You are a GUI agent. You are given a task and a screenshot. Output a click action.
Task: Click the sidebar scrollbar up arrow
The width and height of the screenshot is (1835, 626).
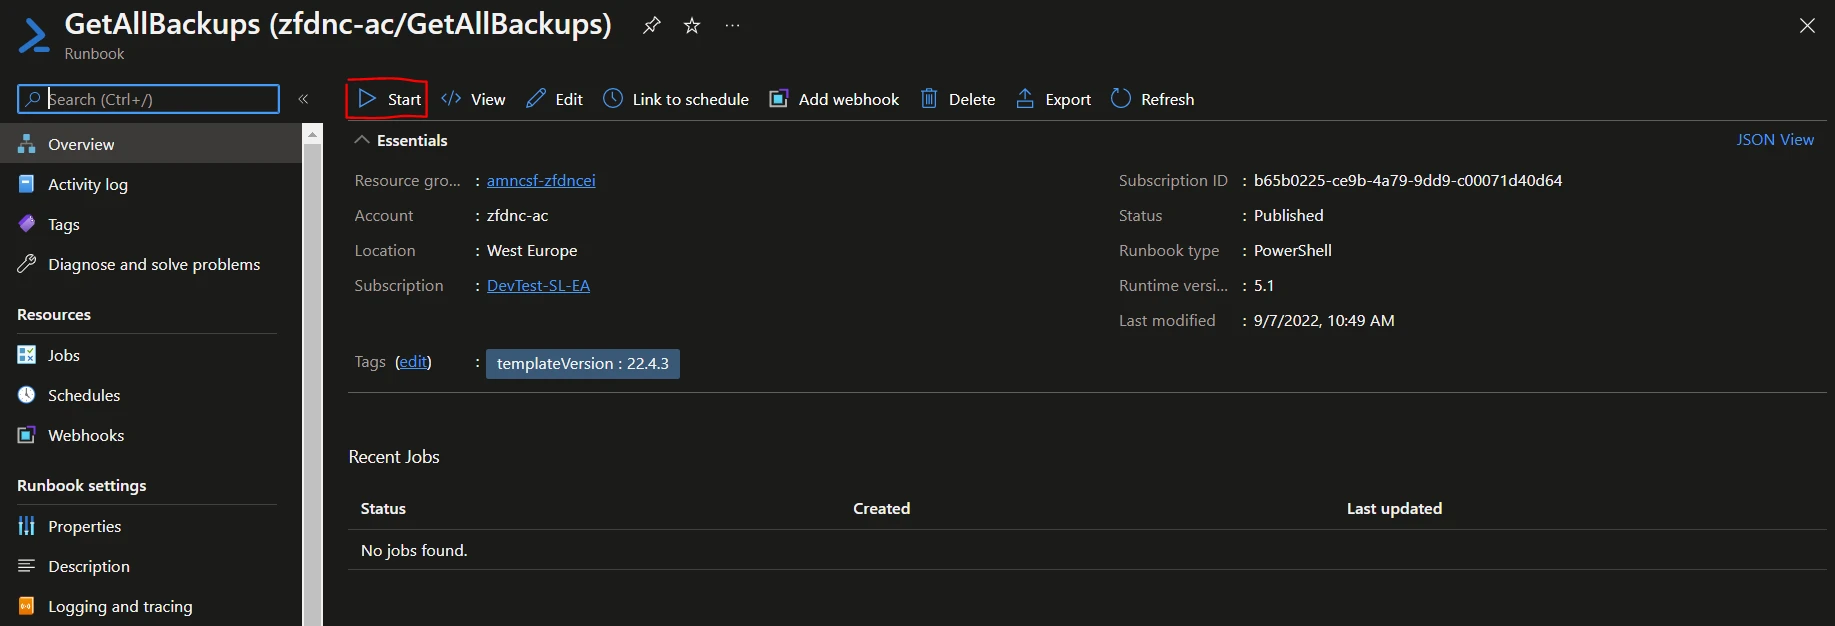coord(312,133)
